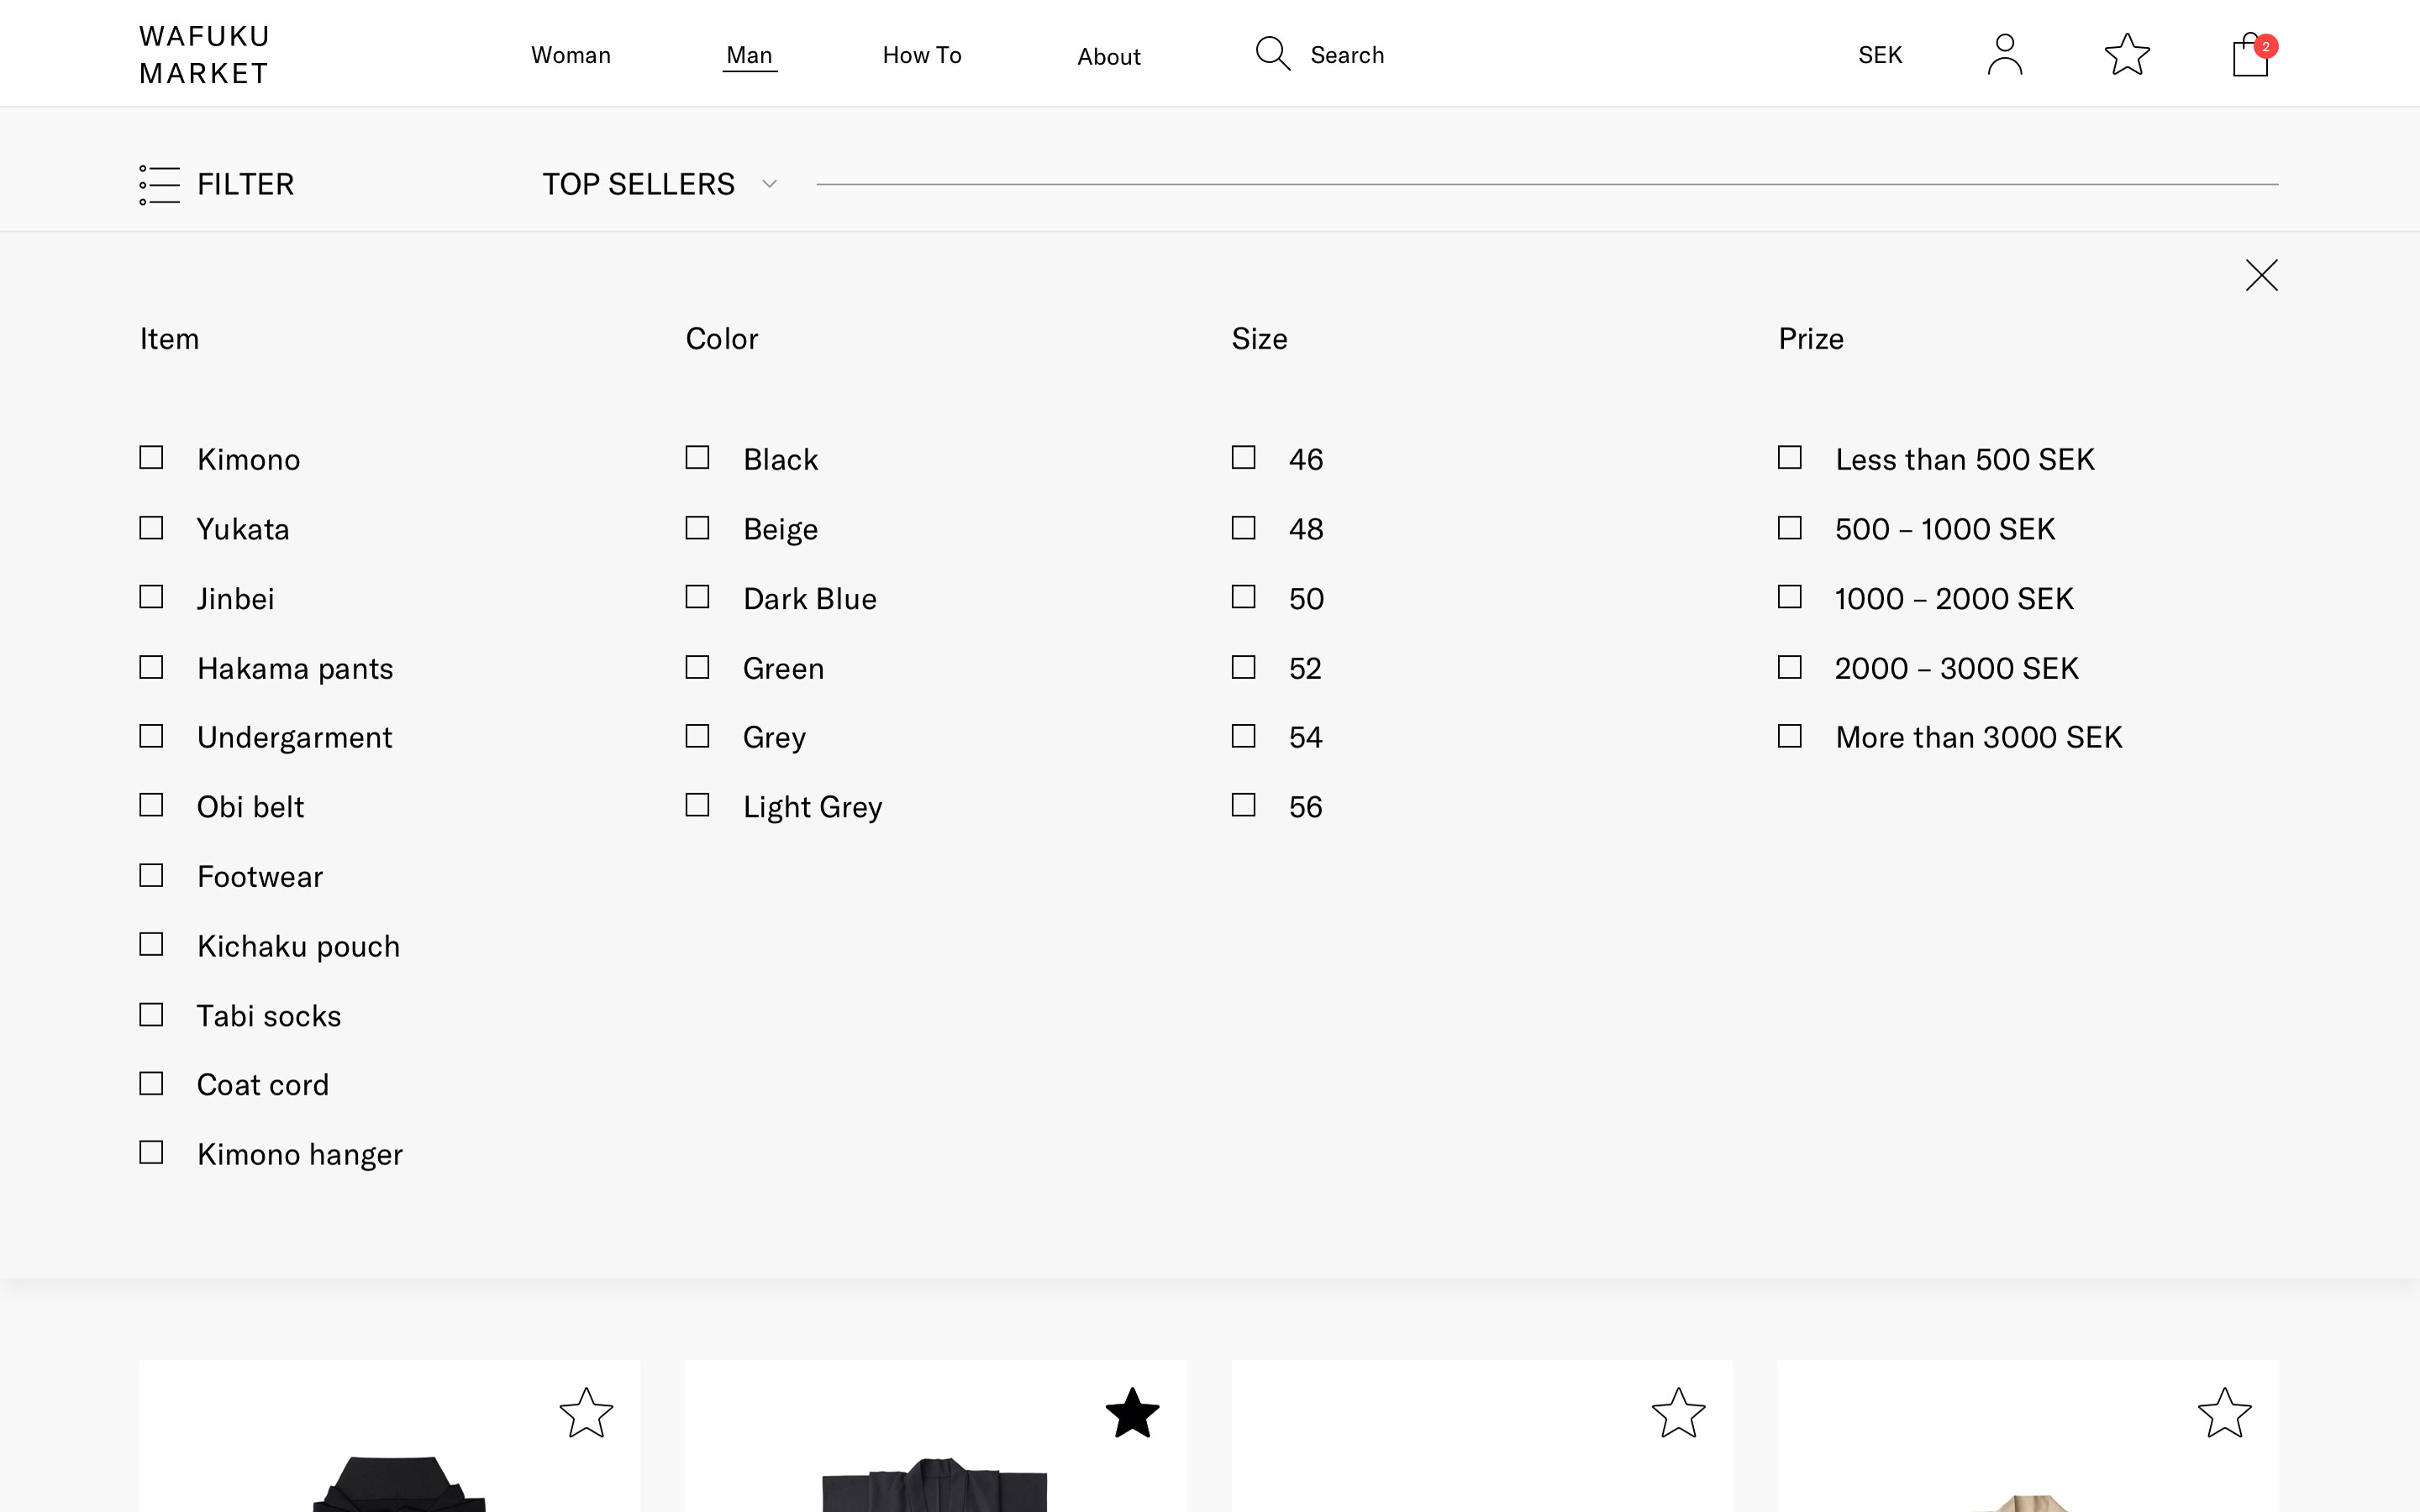2420x1512 pixels.
Task: Check the Hakama pants checkbox
Action: coord(151,667)
